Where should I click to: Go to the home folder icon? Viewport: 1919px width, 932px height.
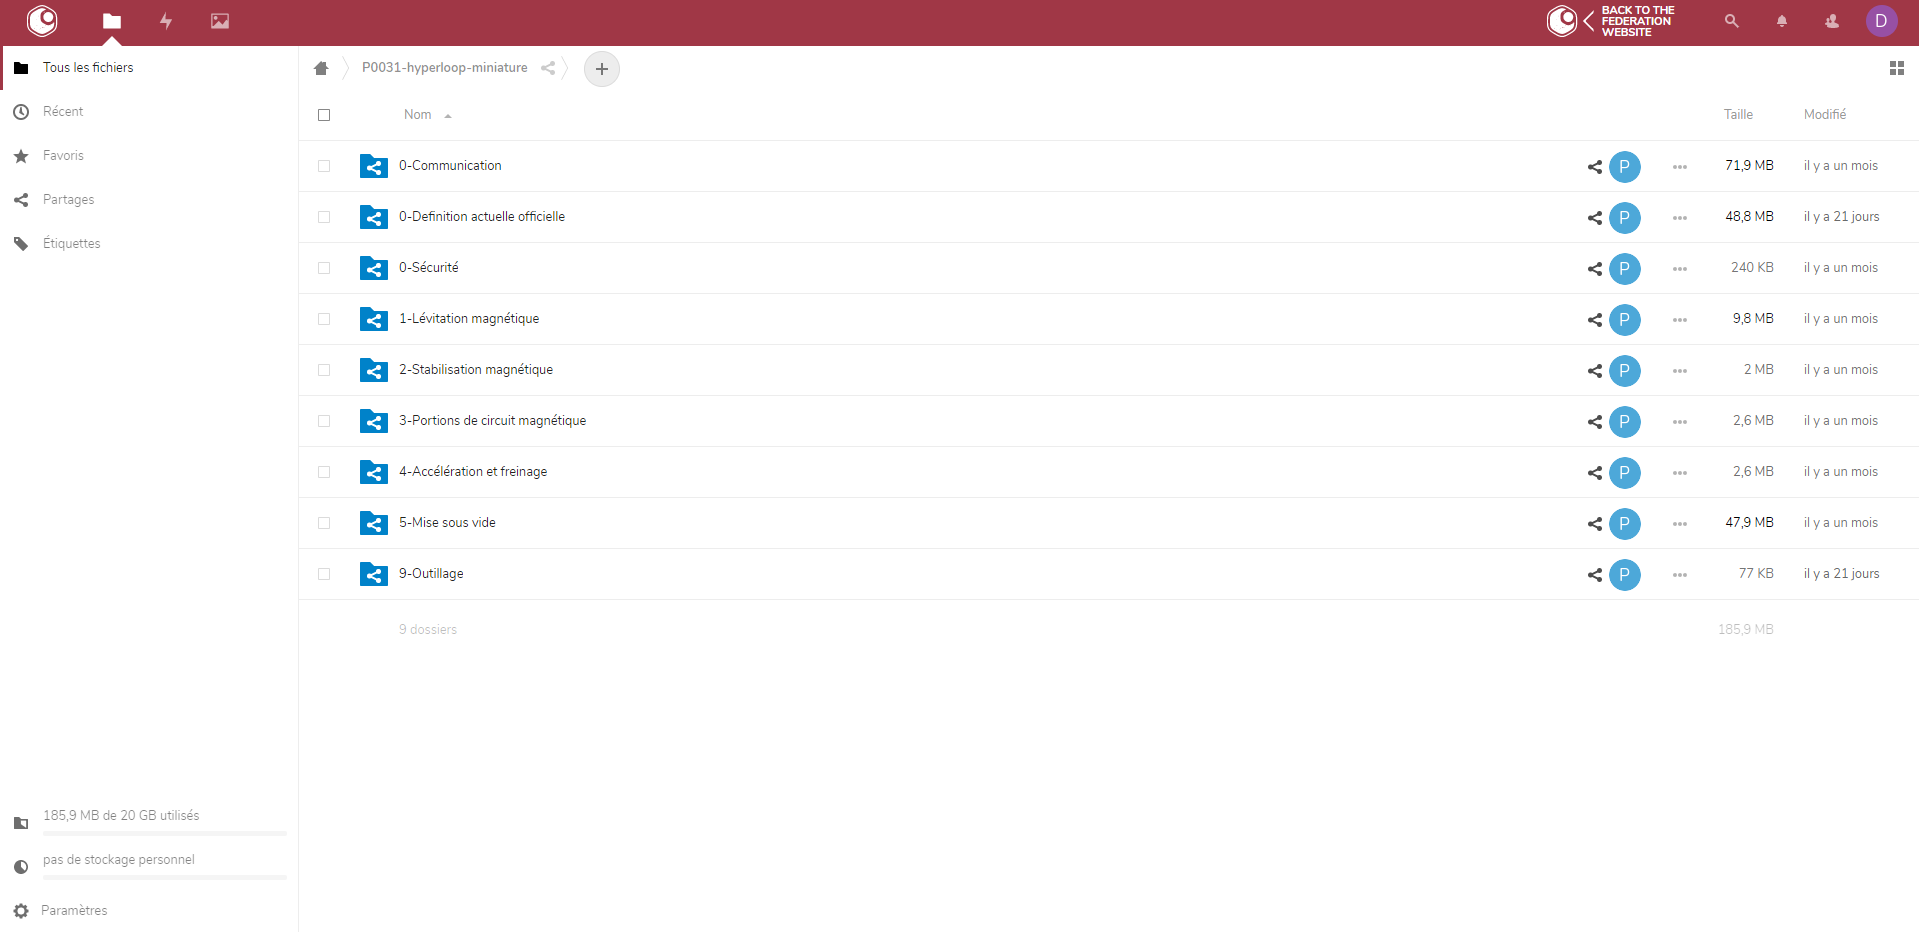click(321, 68)
